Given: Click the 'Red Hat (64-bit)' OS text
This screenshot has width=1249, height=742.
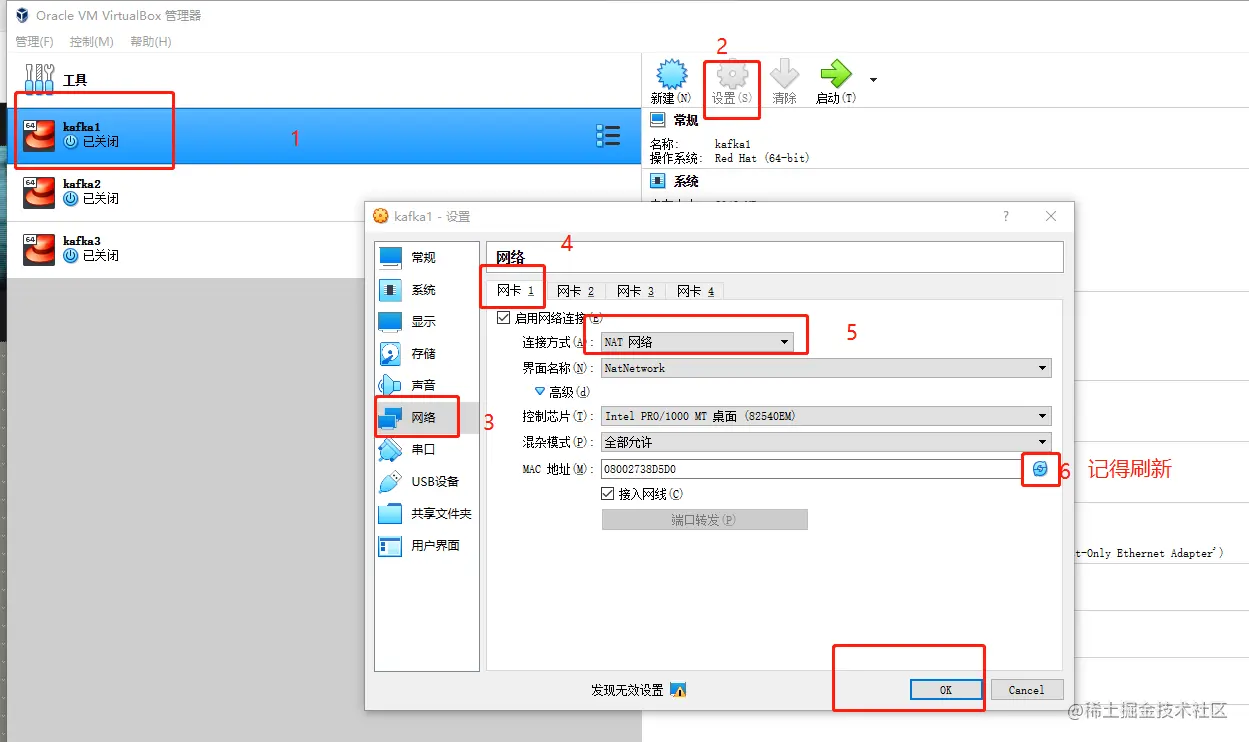Looking at the screenshot, I should point(762,158).
